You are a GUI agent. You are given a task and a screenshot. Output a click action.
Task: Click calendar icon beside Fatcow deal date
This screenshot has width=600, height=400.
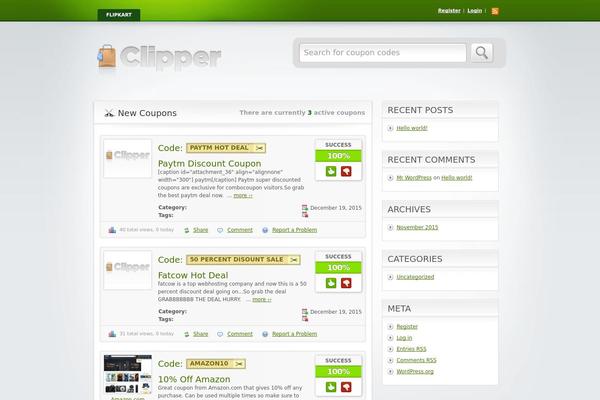(x=305, y=312)
